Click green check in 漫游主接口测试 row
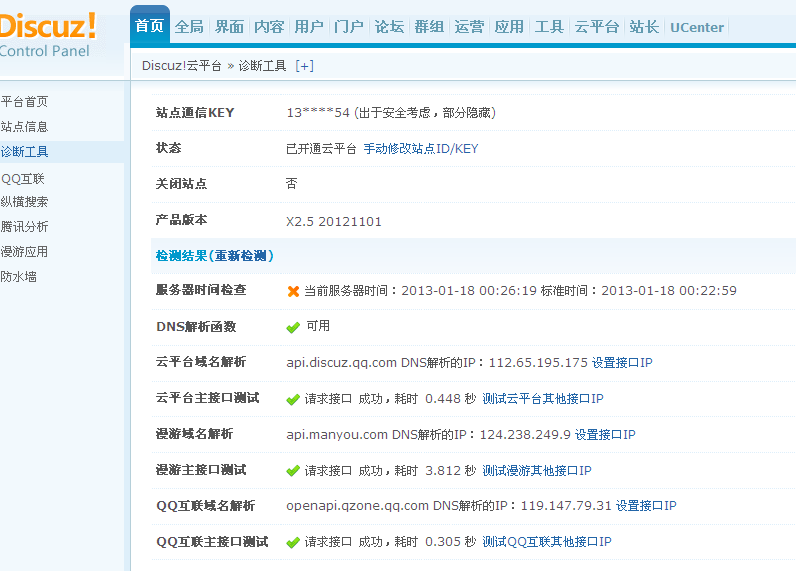 [x=293, y=471]
